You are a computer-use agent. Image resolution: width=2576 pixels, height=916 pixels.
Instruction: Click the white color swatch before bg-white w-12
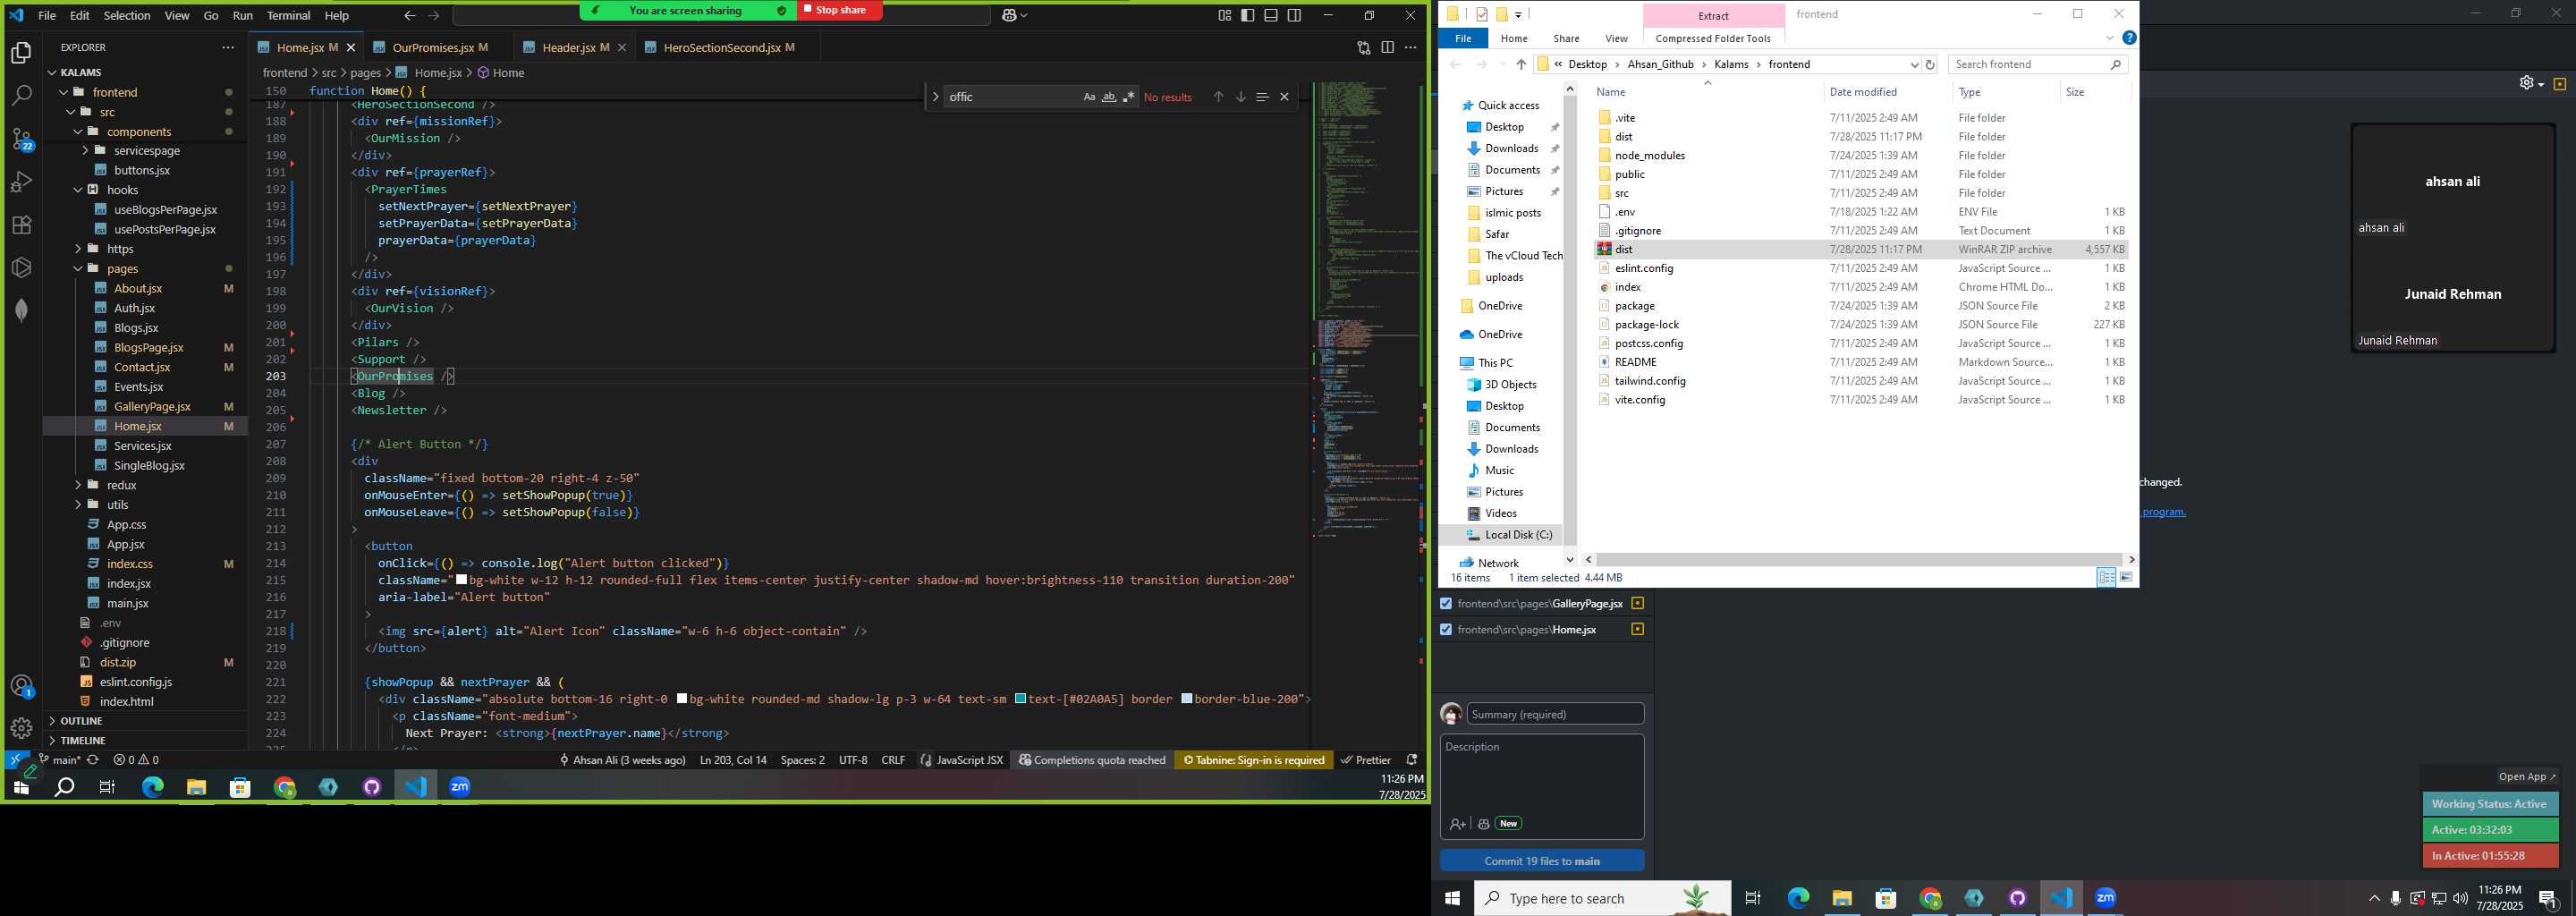coord(461,580)
